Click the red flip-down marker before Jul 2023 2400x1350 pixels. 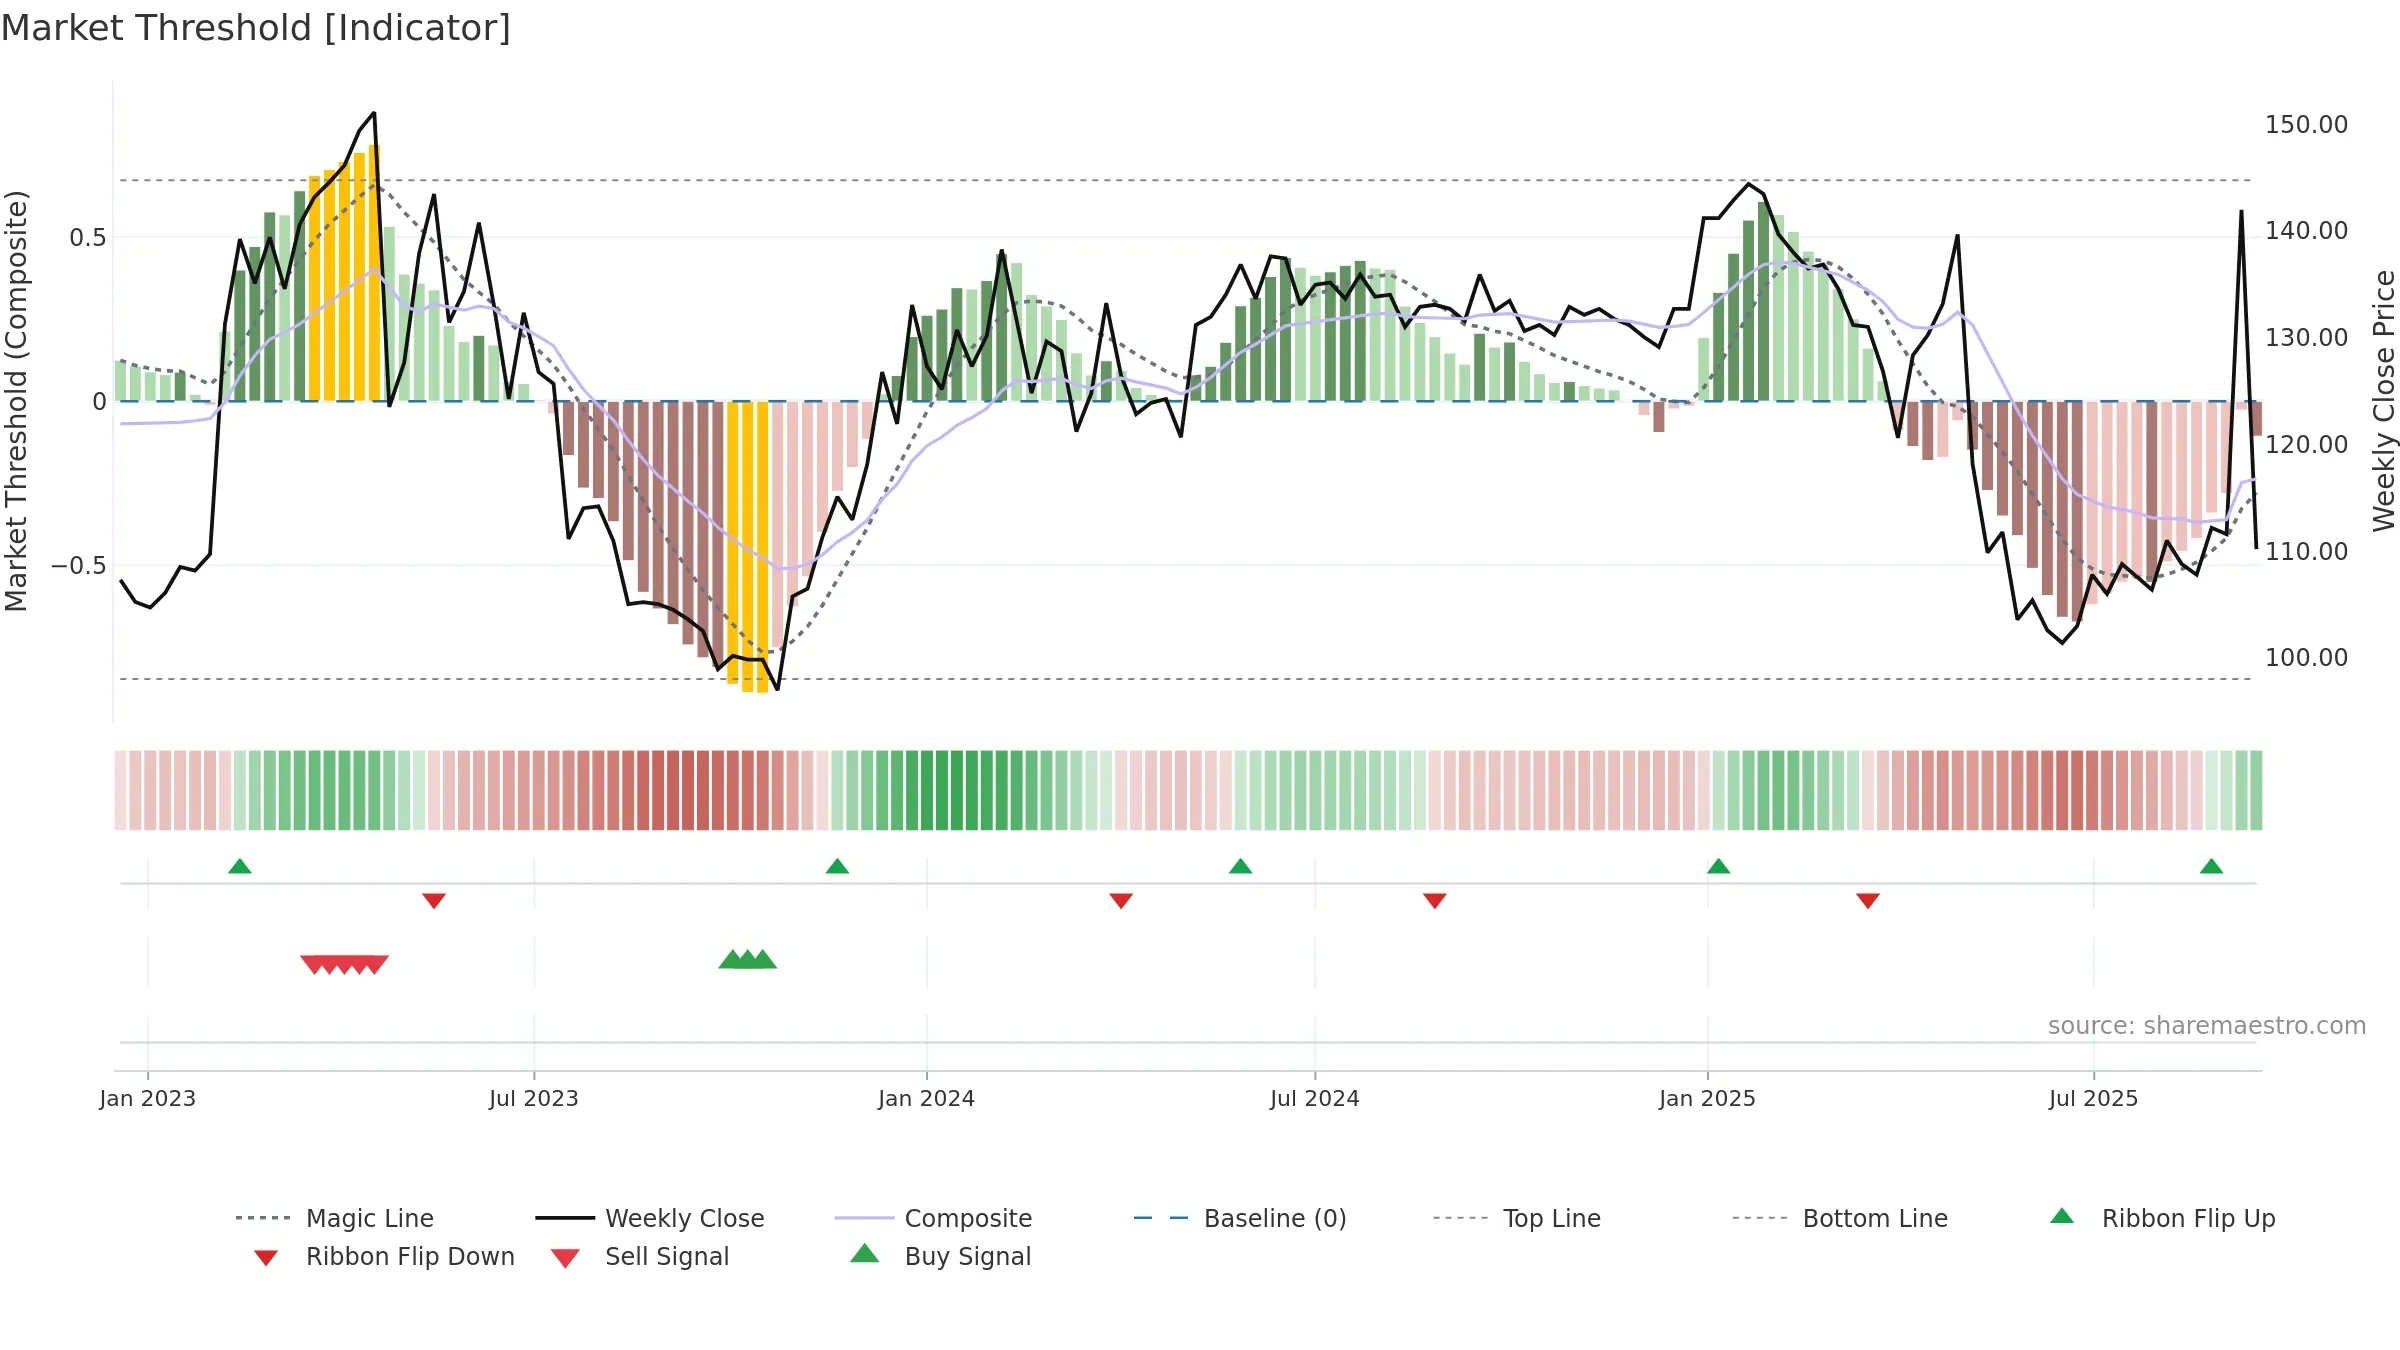pyautogui.click(x=434, y=901)
